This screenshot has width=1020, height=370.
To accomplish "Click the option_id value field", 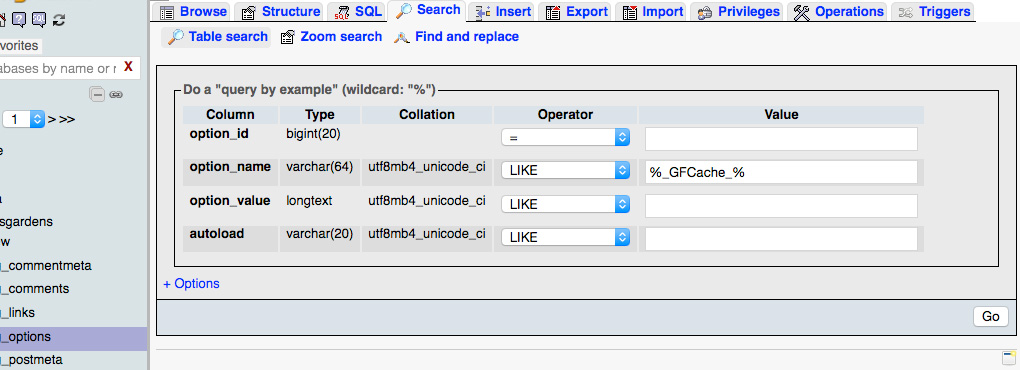I will tap(781, 139).
